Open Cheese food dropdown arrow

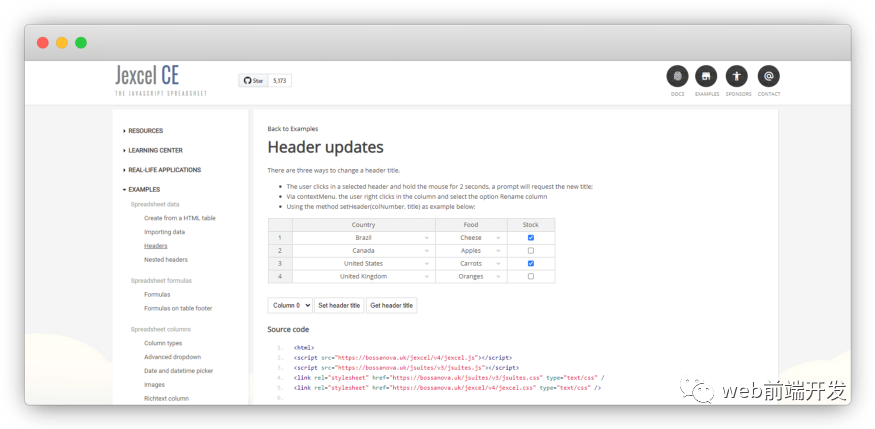498,238
